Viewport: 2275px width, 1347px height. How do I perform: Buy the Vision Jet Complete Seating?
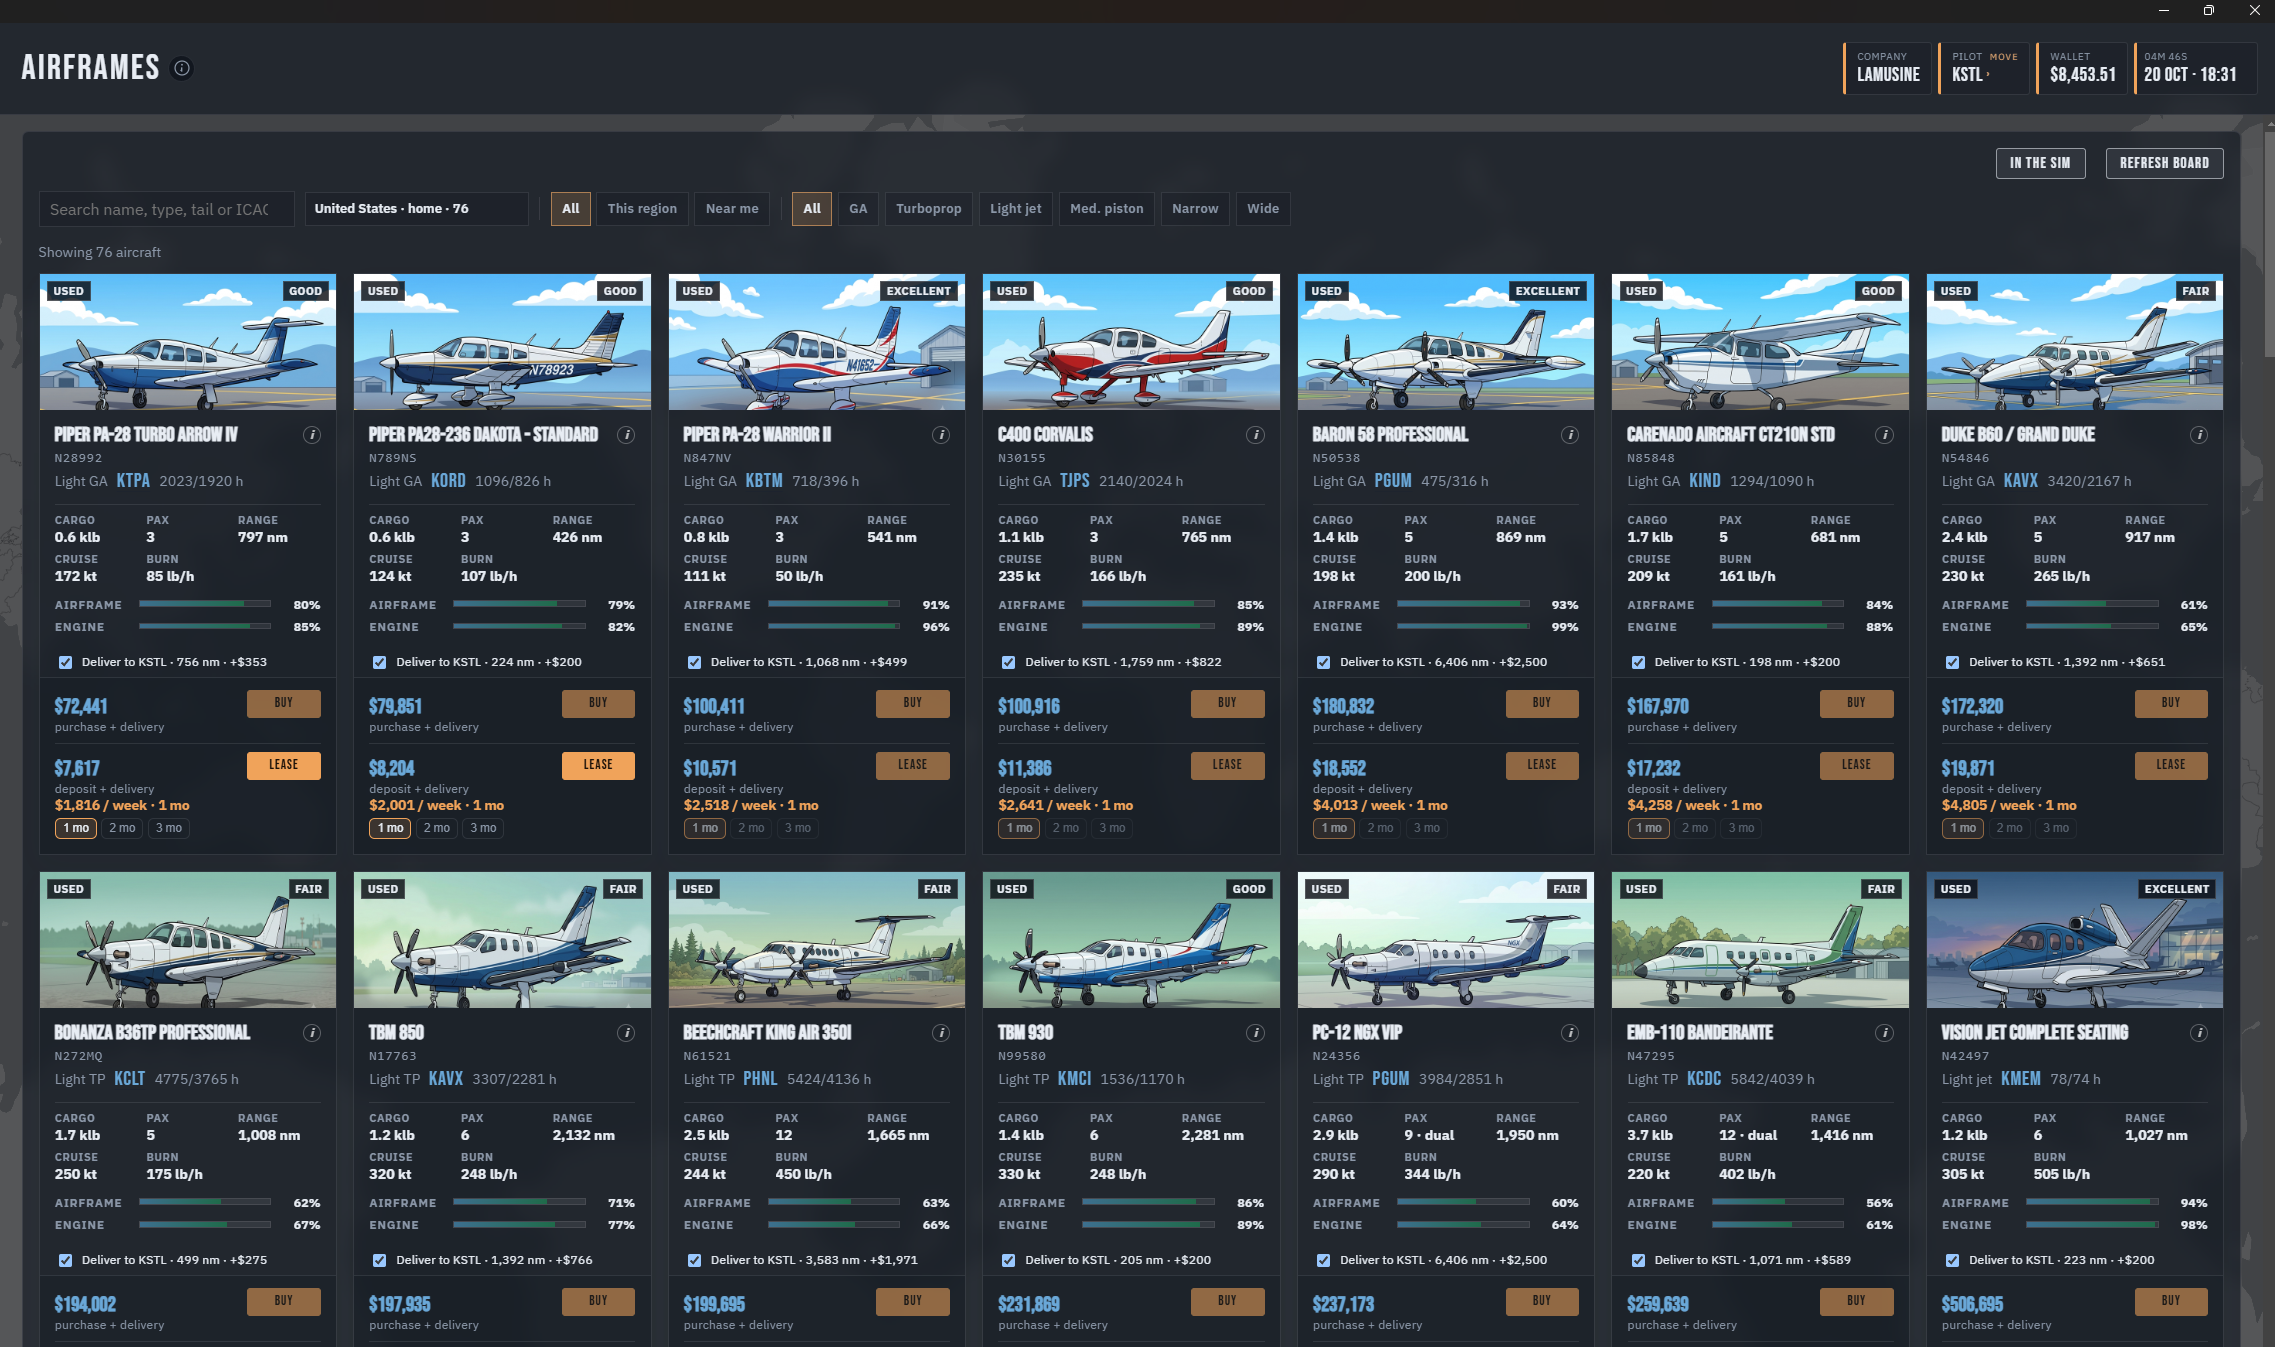(x=2171, y=1301)
